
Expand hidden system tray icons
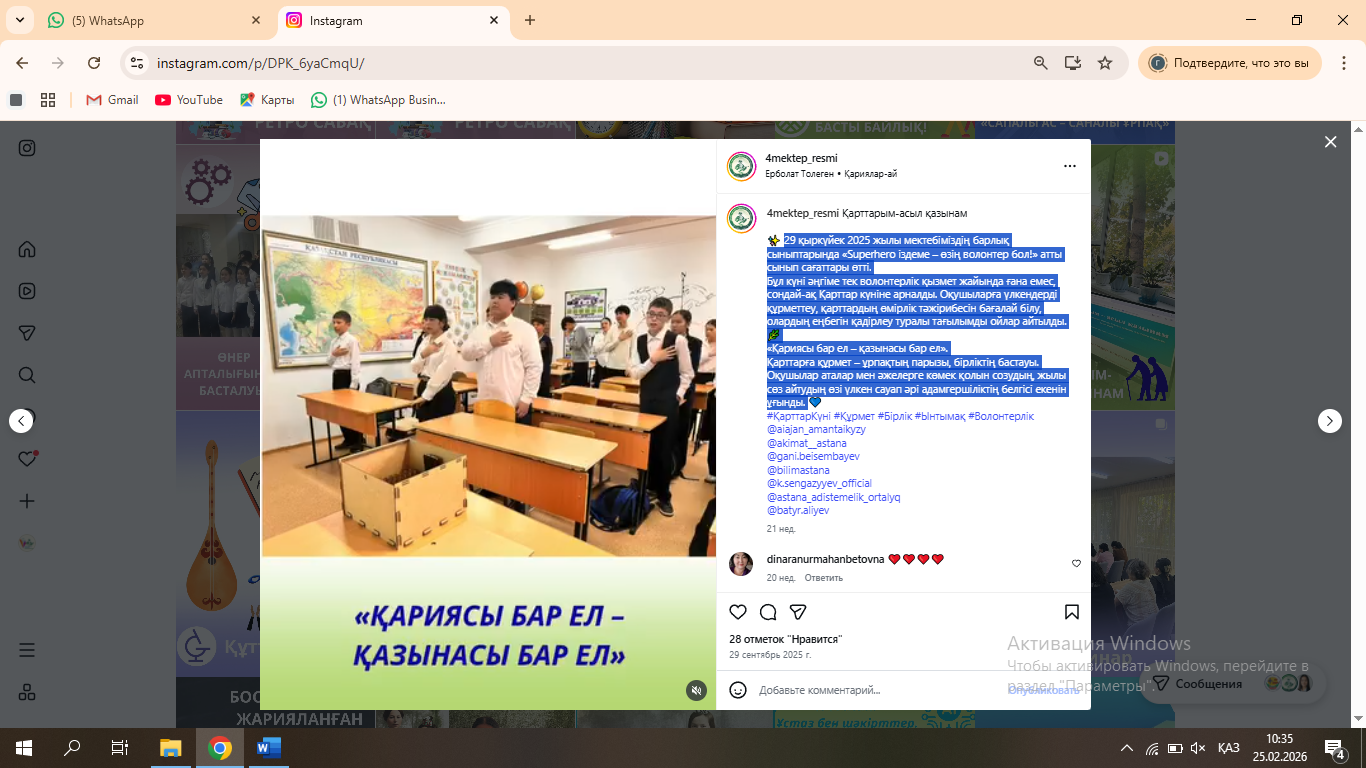(x=1127, y=748)
